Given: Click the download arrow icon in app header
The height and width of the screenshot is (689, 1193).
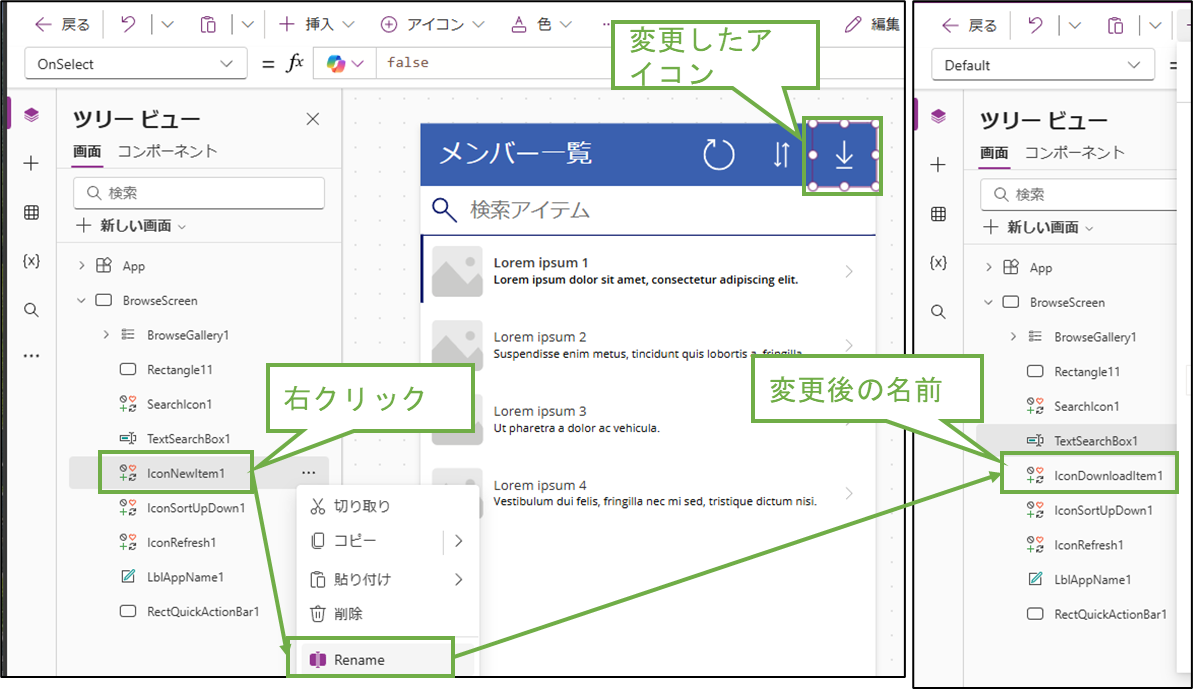Looking at the screenshot, I should tap(844, 155).
